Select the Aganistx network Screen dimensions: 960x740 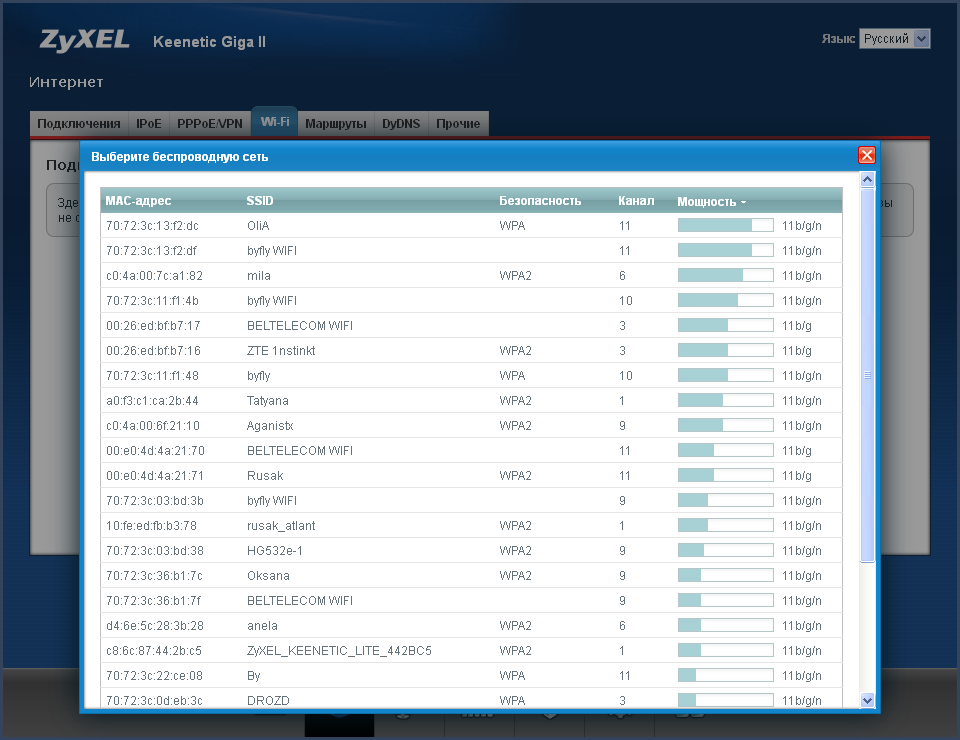pyautogui.click(x=471, y=426)
